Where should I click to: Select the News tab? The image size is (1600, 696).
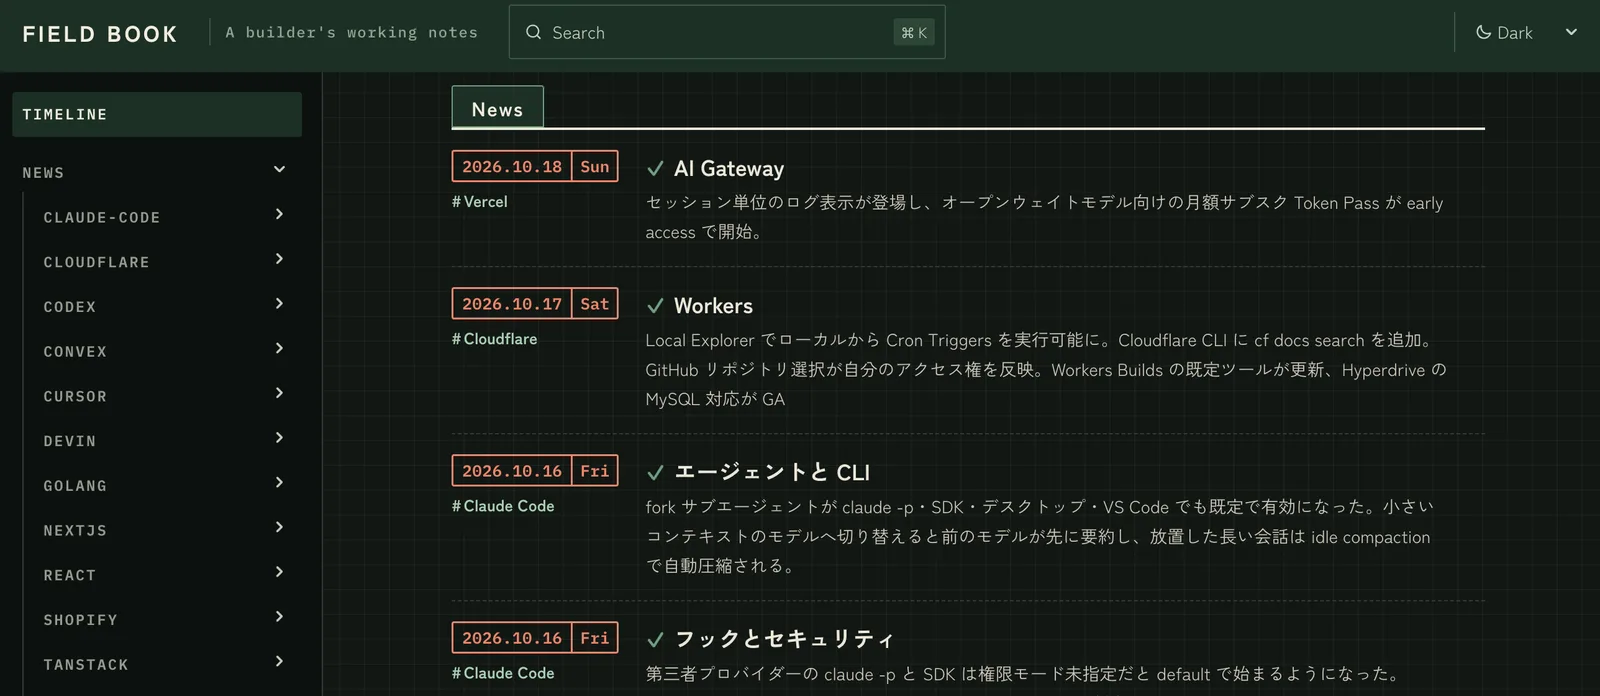pos(497,108)
